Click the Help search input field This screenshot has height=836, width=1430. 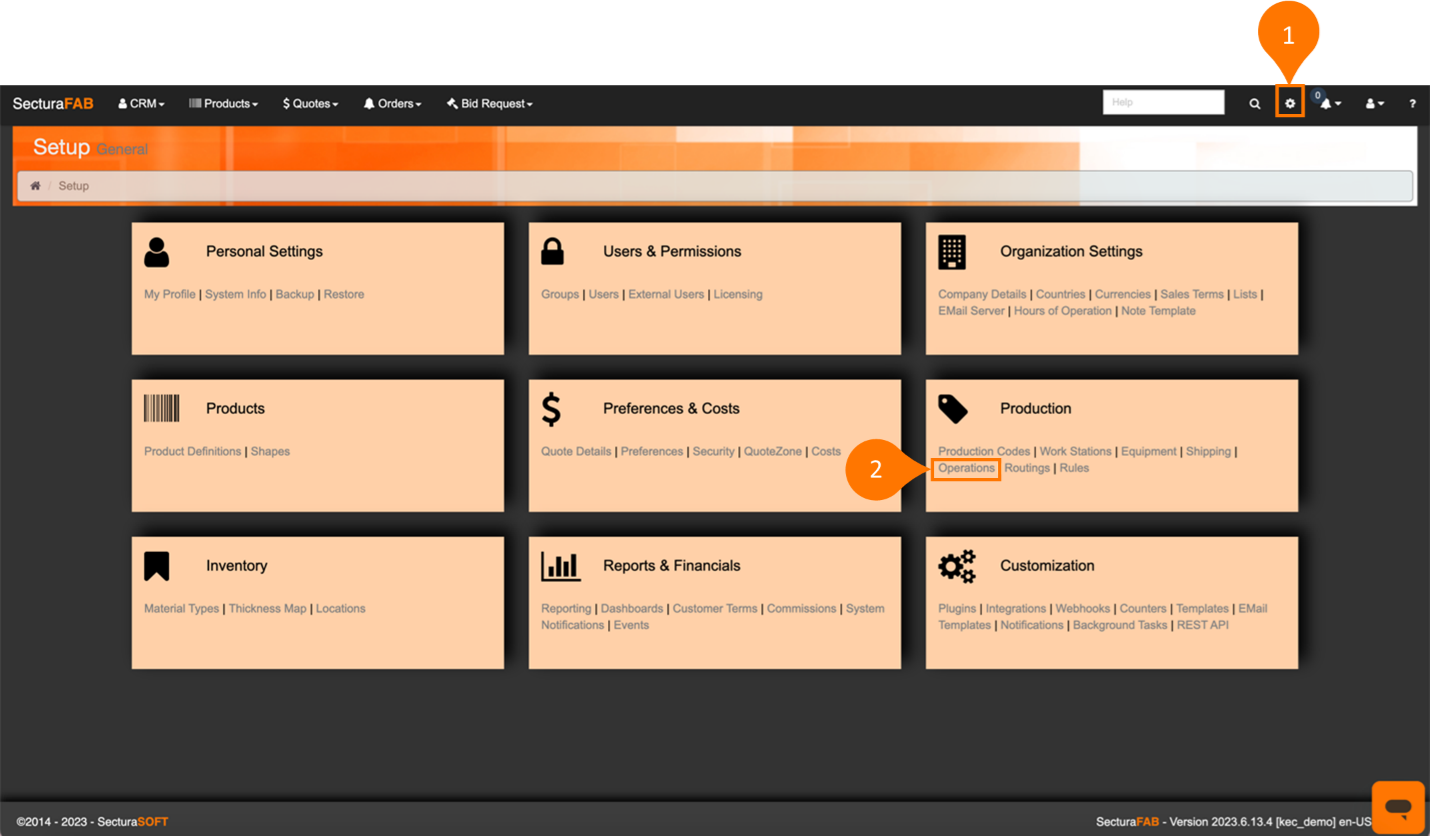[1163, 102]
